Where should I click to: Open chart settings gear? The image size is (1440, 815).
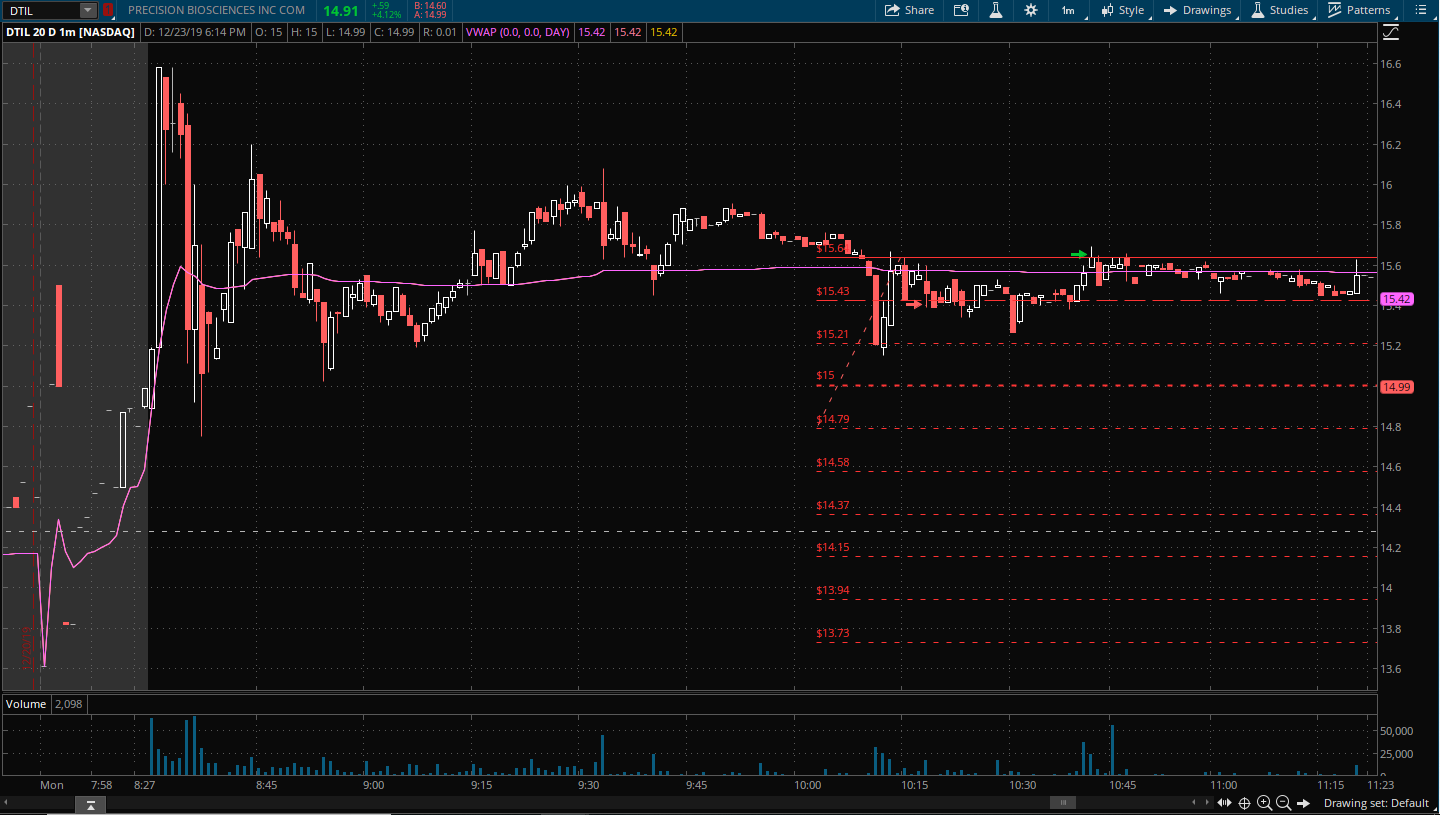click(1031, 10)
